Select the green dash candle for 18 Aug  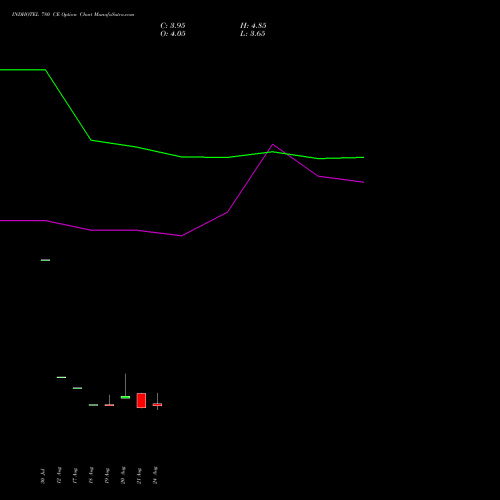pos(93,405)
